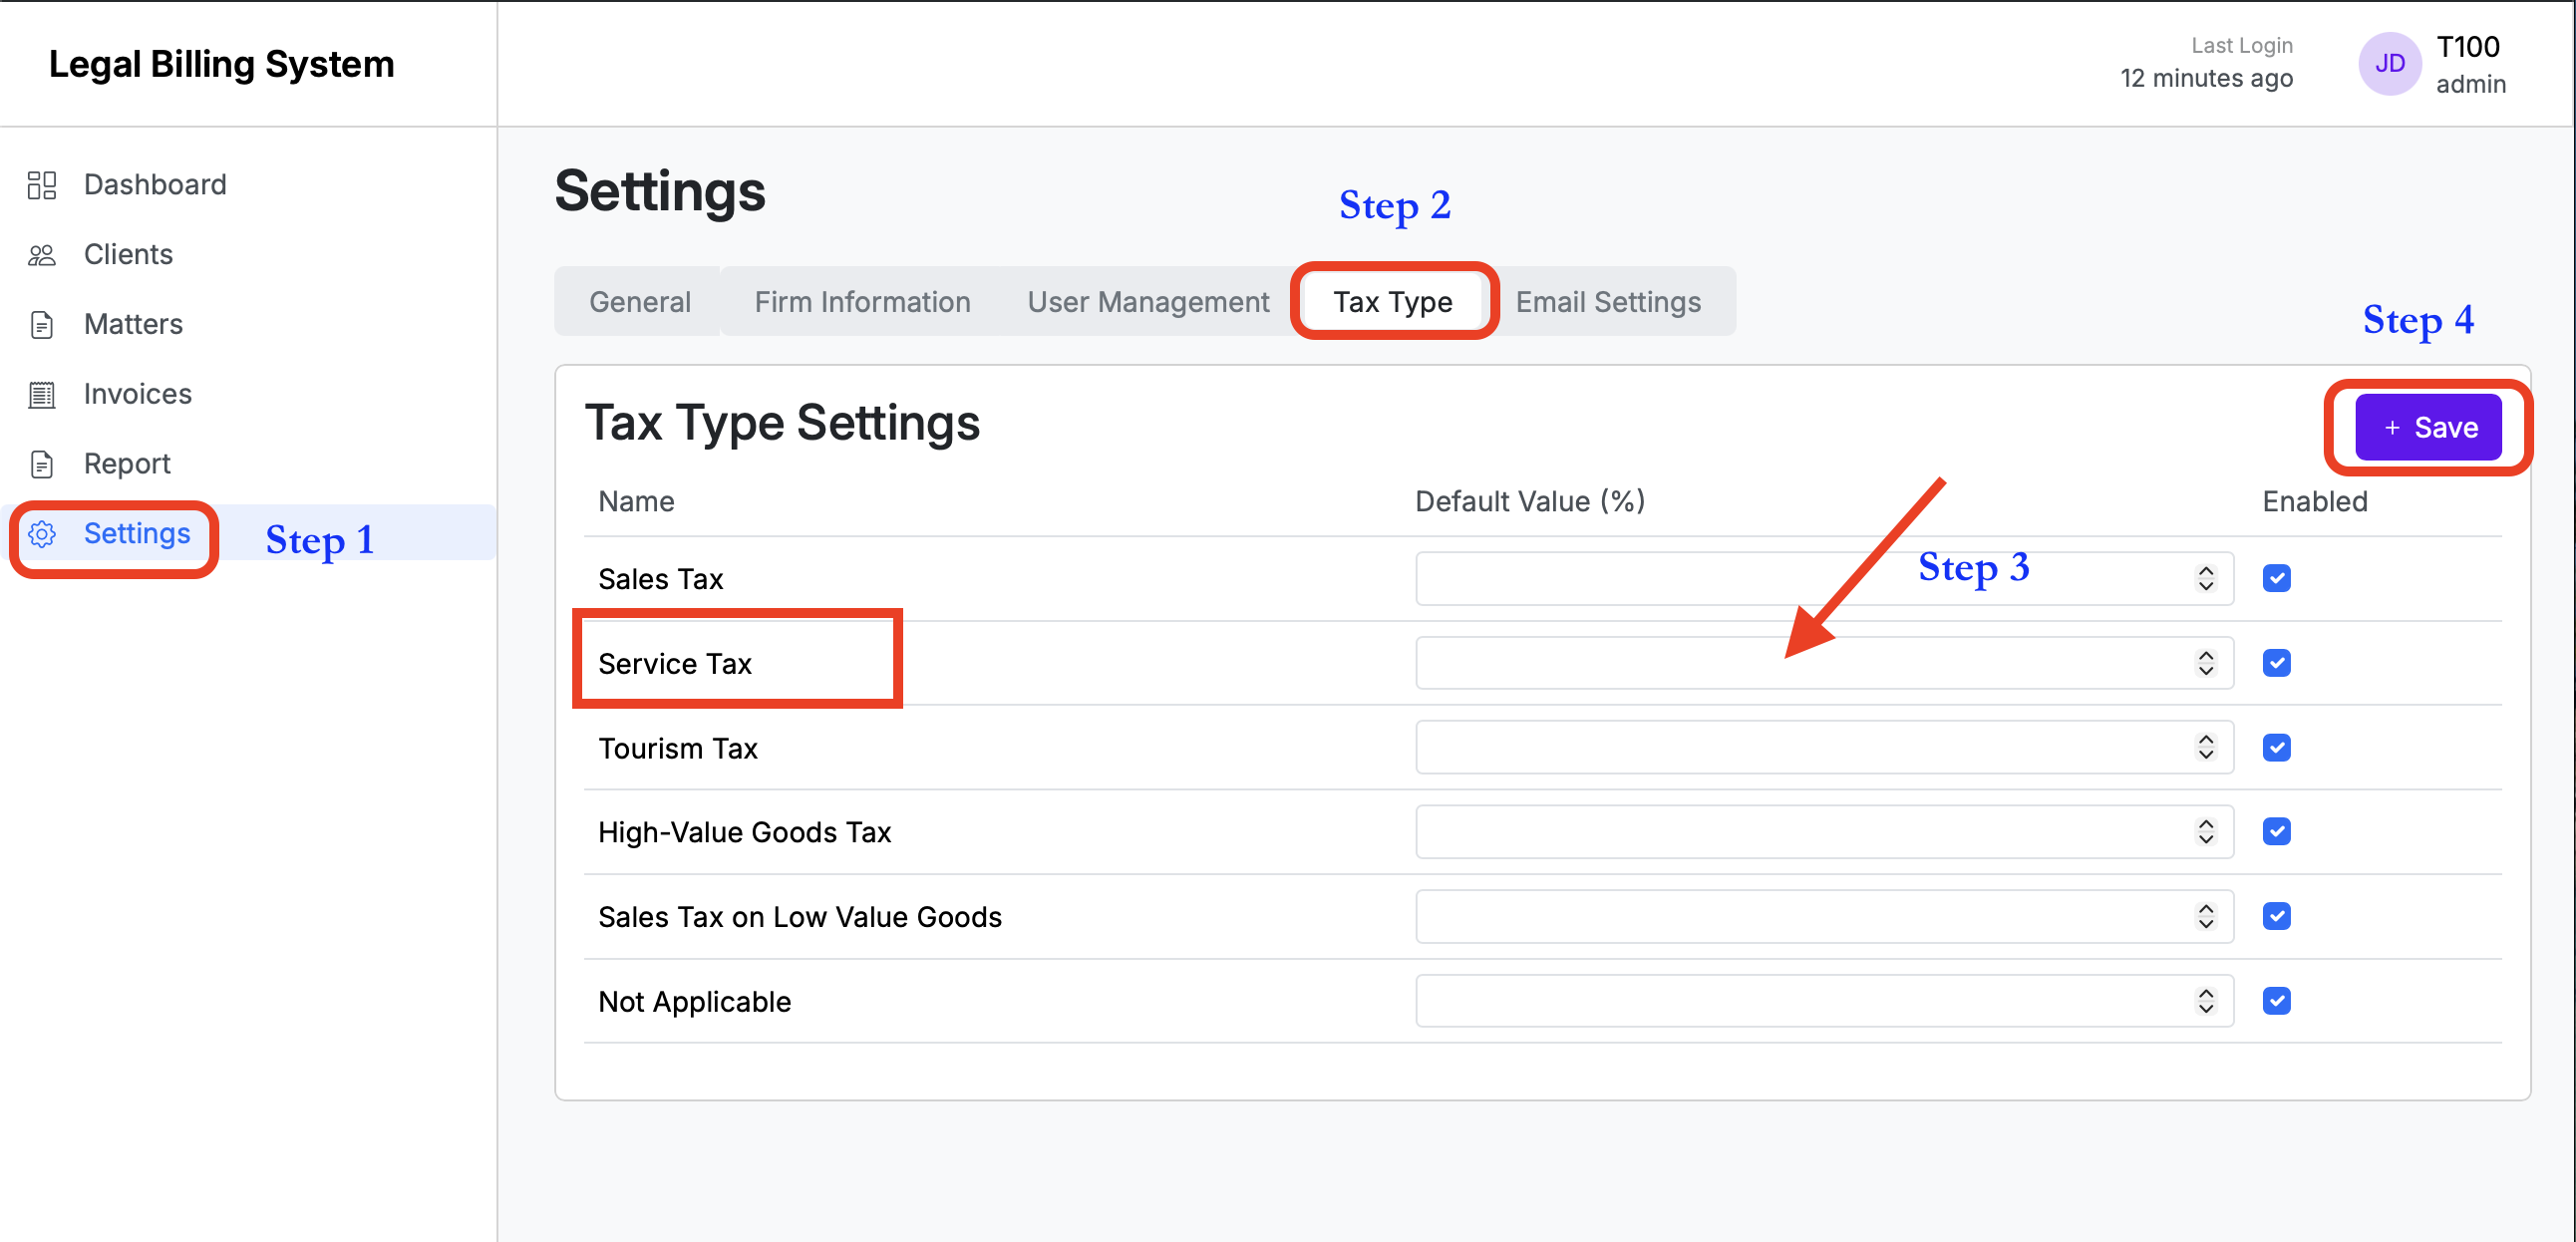
Task: Uncheck Sales Tax on Low Value Goods
Action: [2277, 917]
